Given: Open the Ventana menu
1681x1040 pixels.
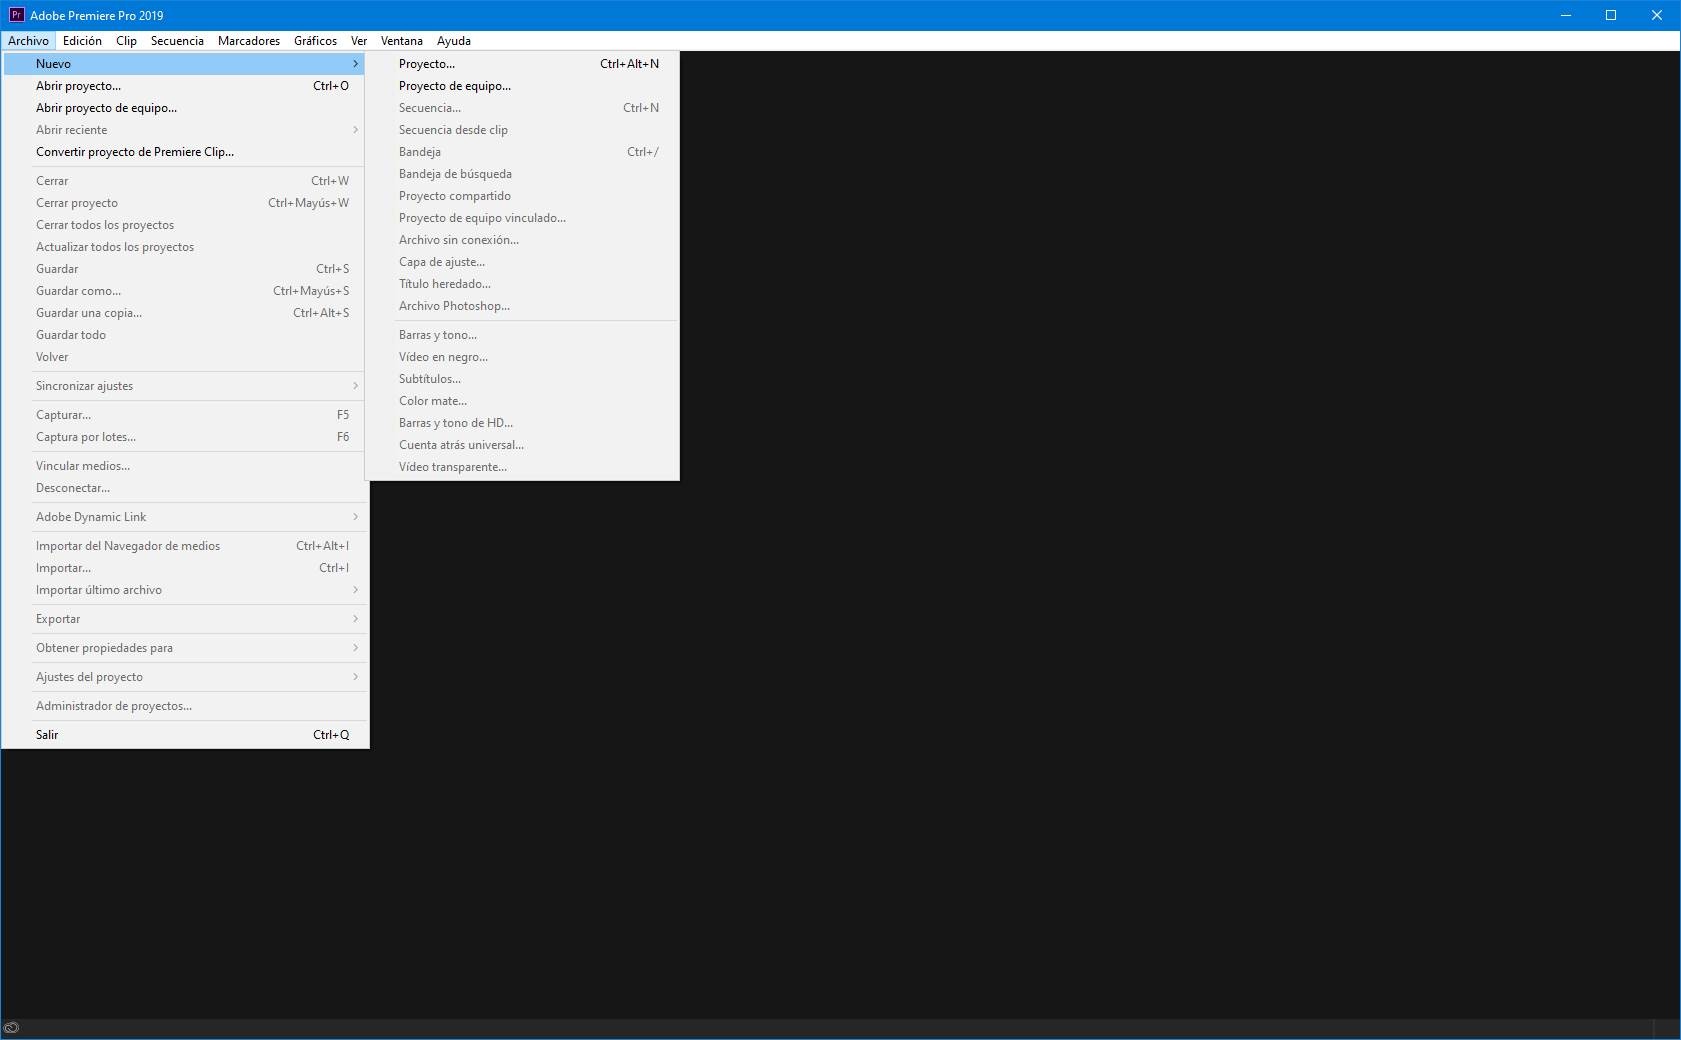Looking at the screenshot, I should [402, 41].
